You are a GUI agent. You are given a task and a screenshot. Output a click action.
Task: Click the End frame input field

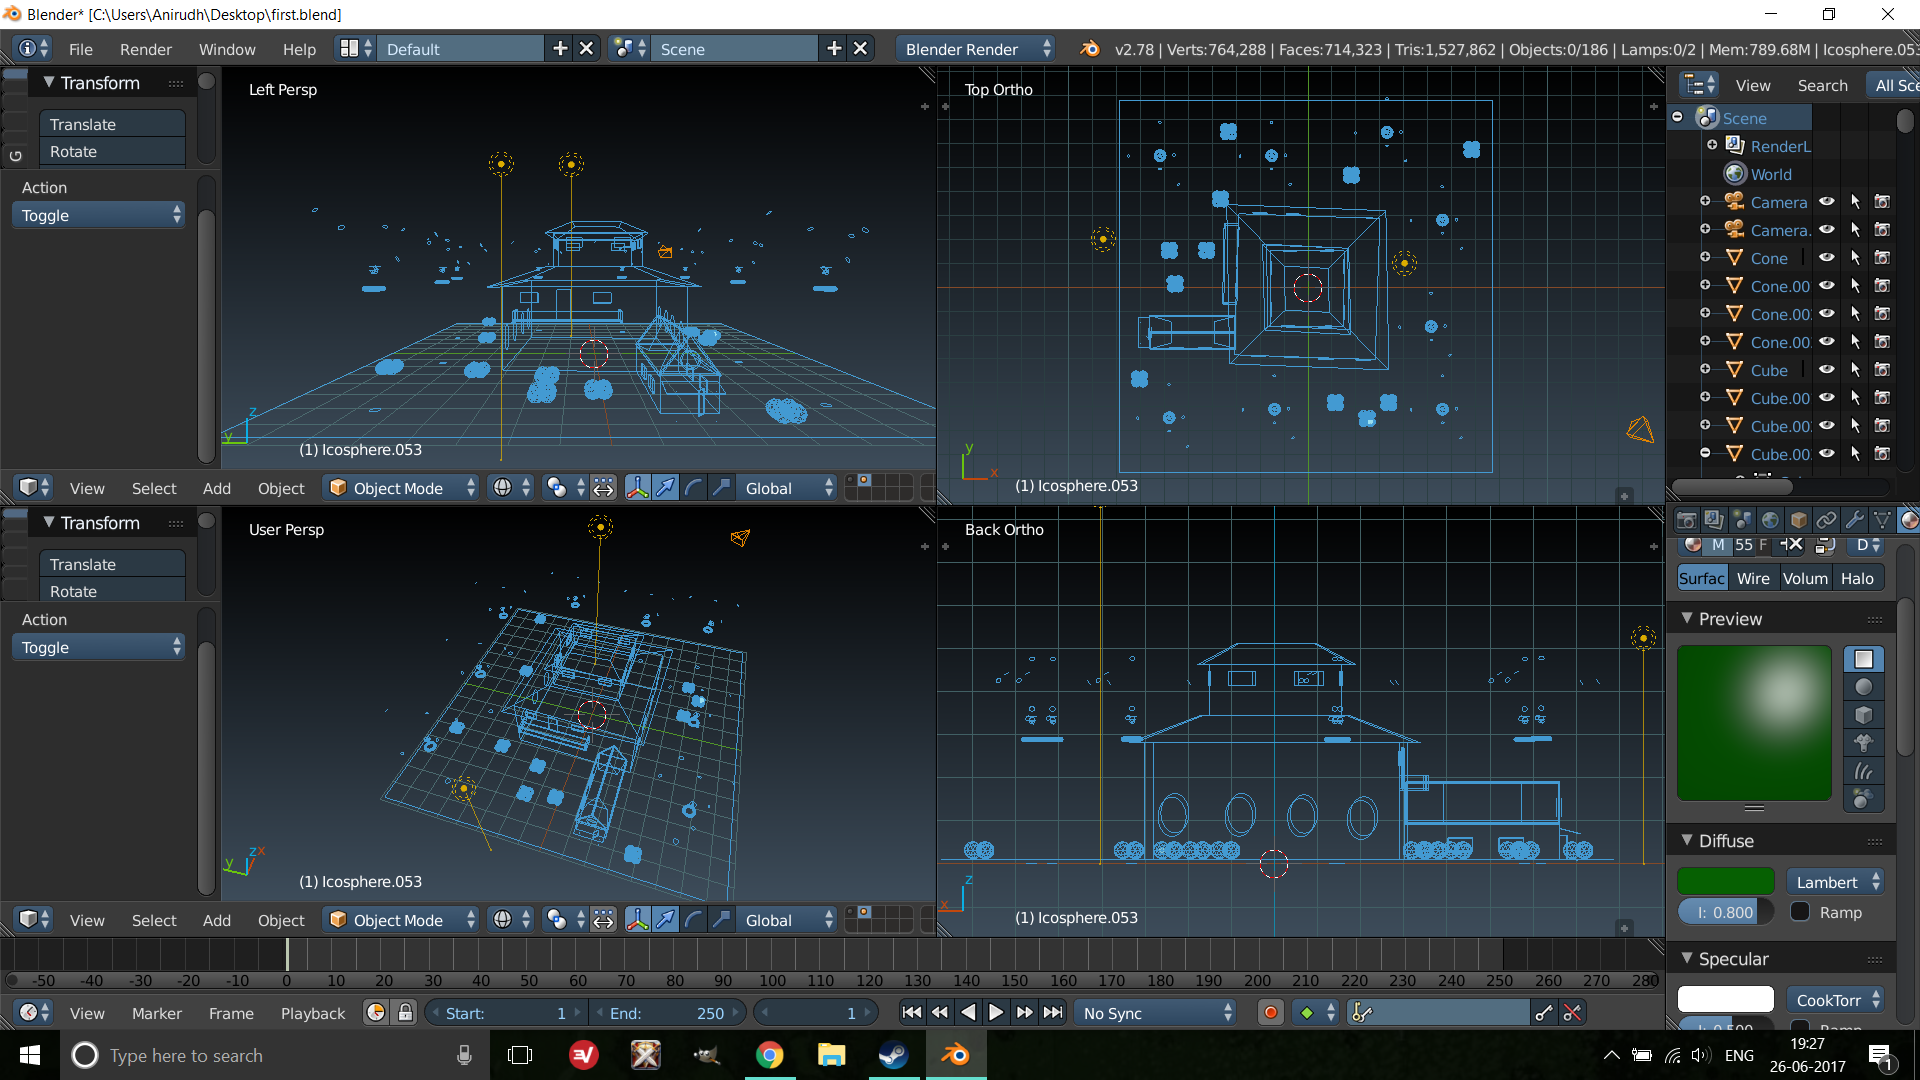tap(667, 1013)
